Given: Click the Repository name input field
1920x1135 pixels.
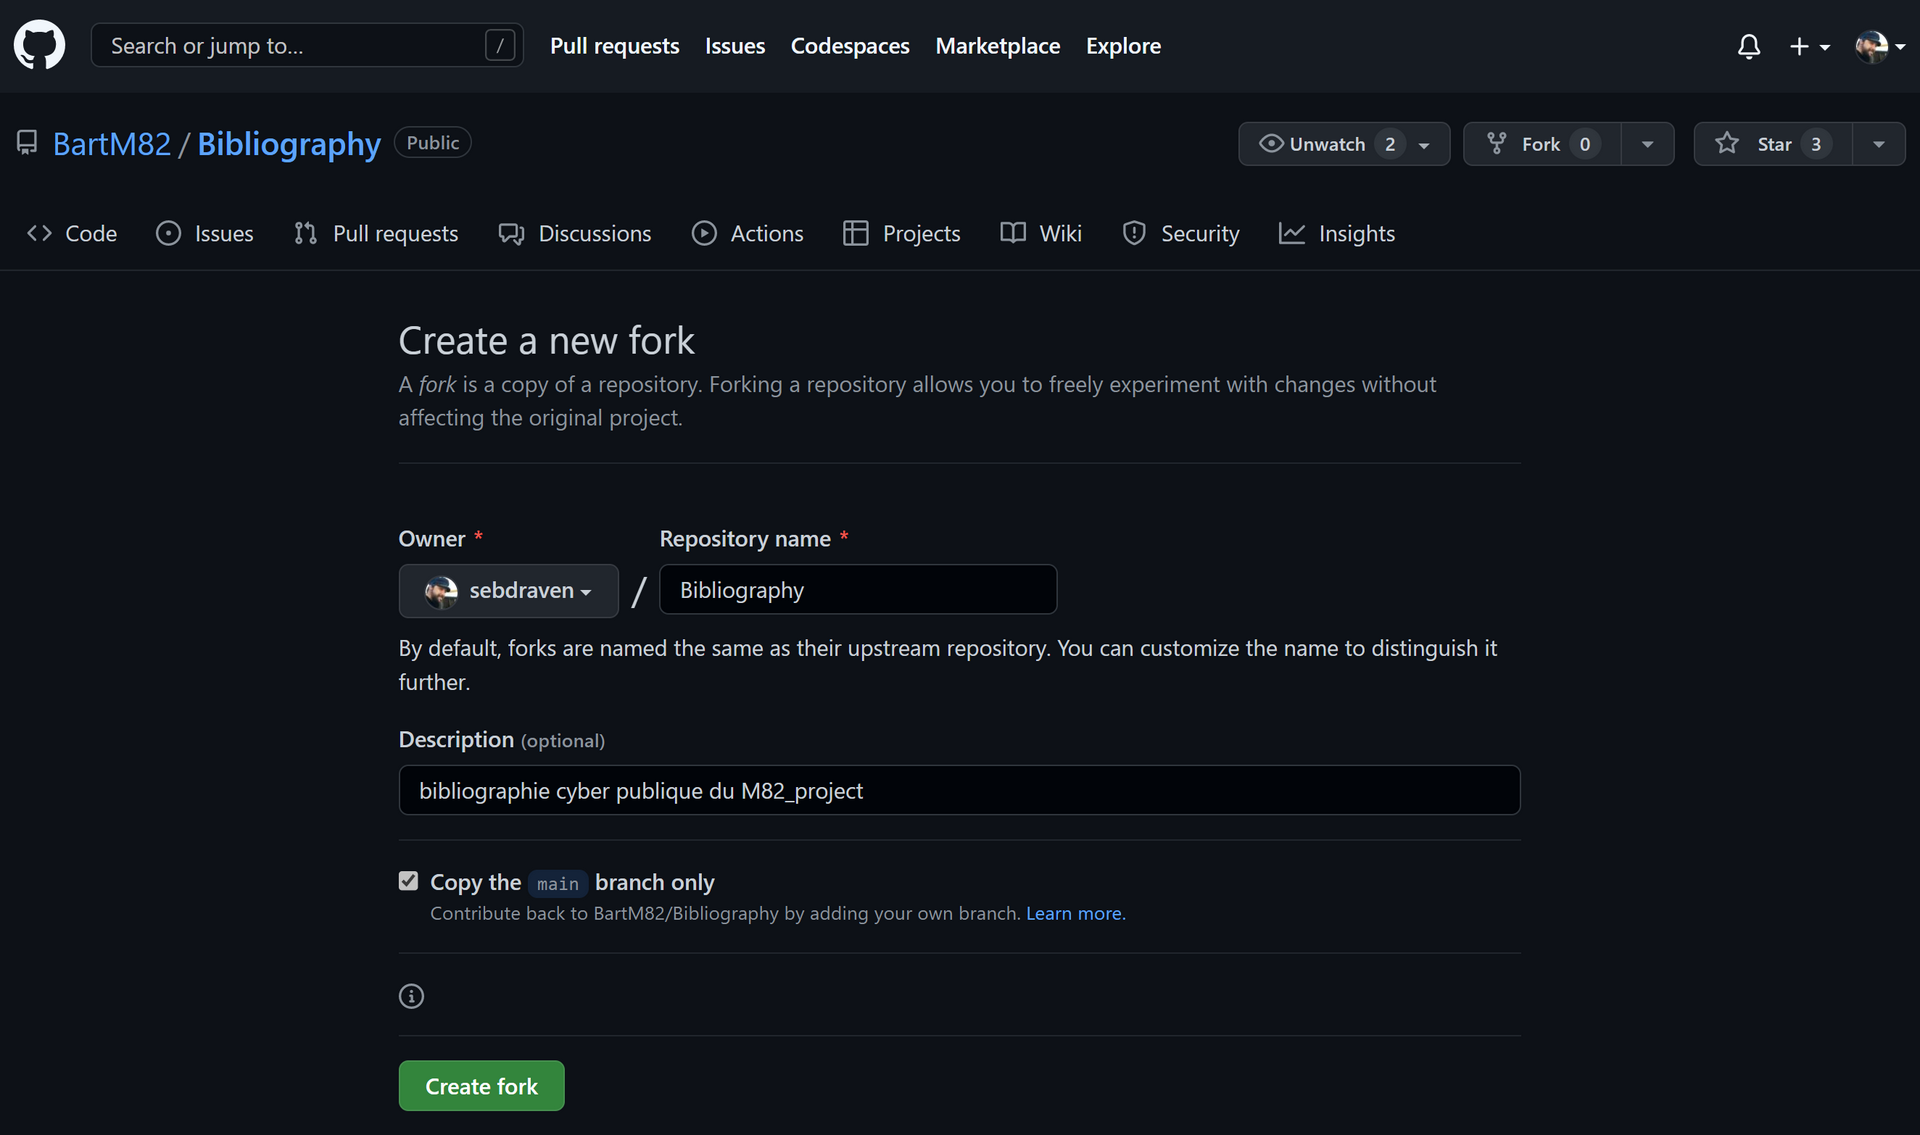Looking at the screenshot, I should pyautogui.click(x=857, y=590).
